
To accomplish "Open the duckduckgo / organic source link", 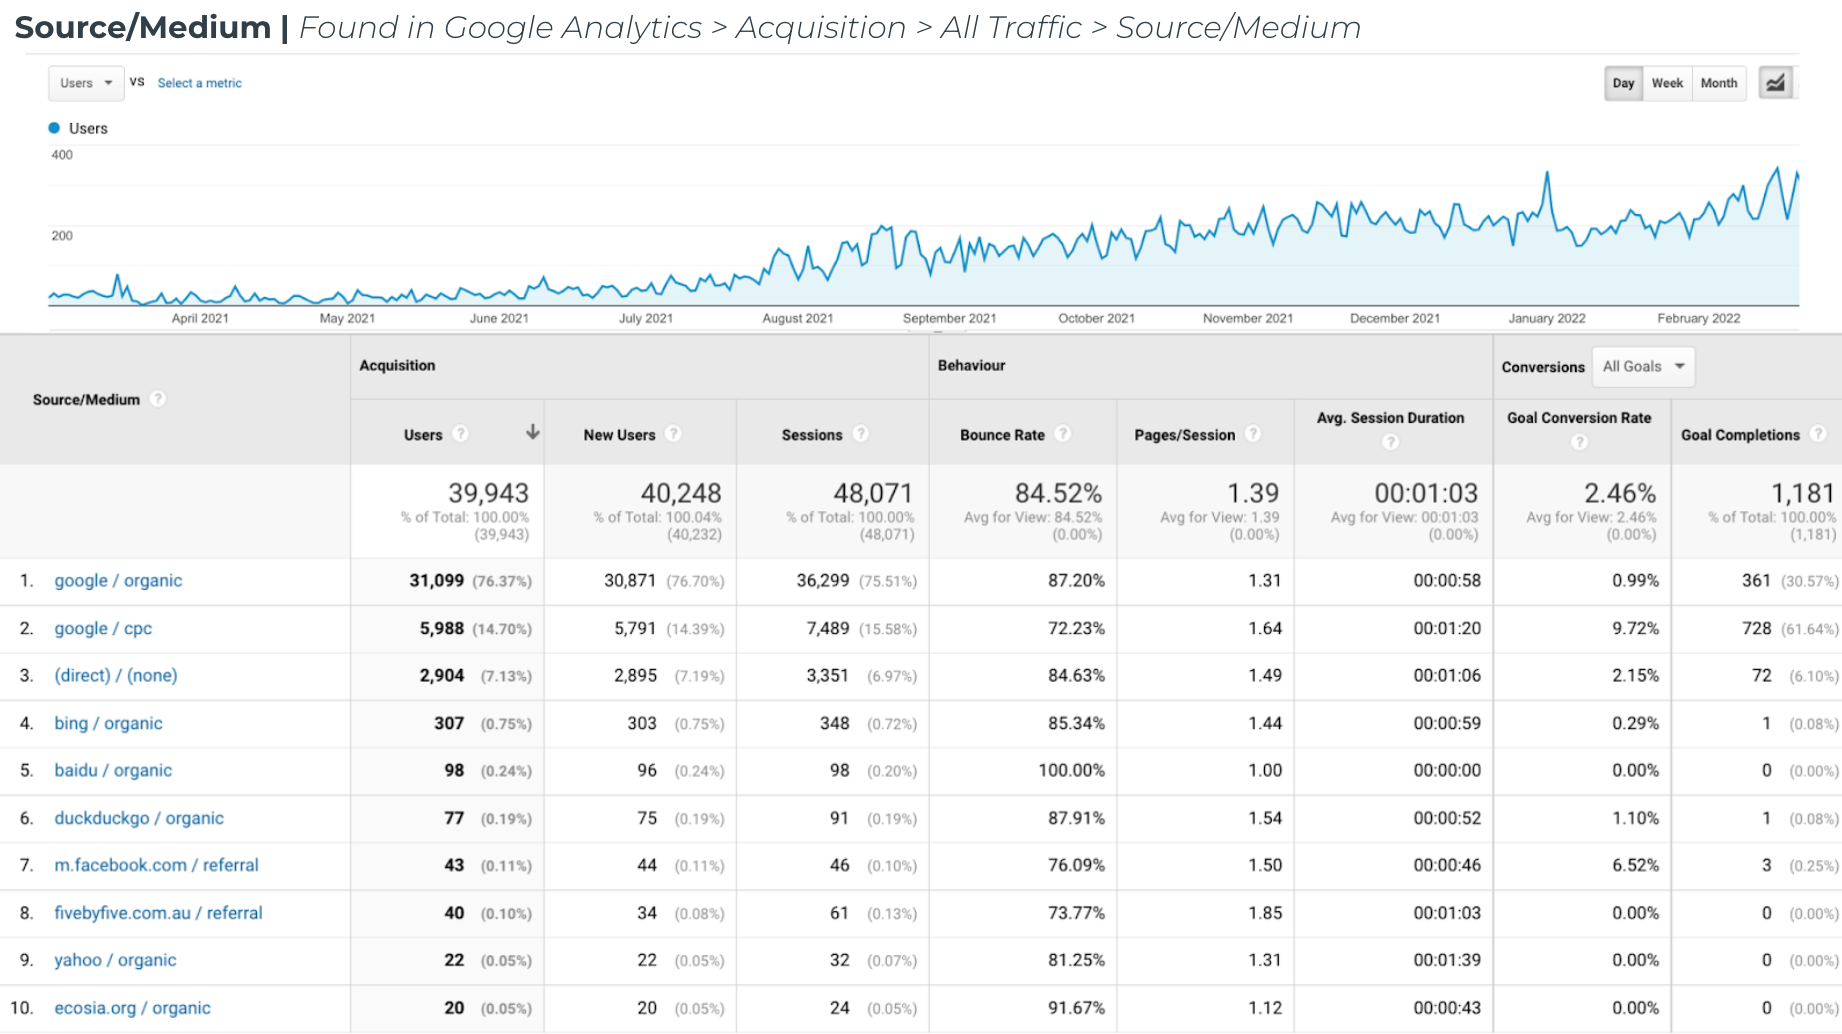I will click(139, 818).
